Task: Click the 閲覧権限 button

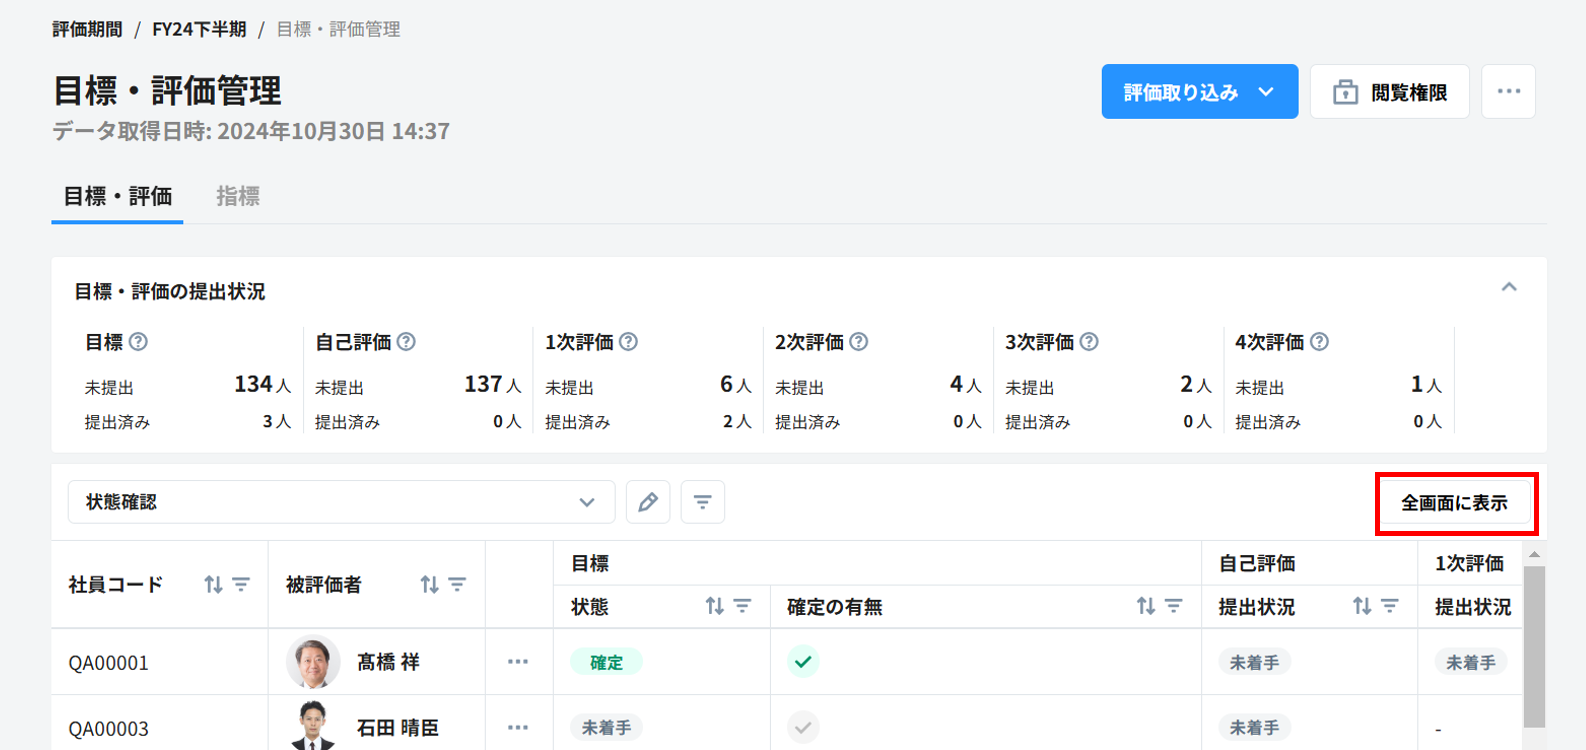Action: tap(1389, 92)
